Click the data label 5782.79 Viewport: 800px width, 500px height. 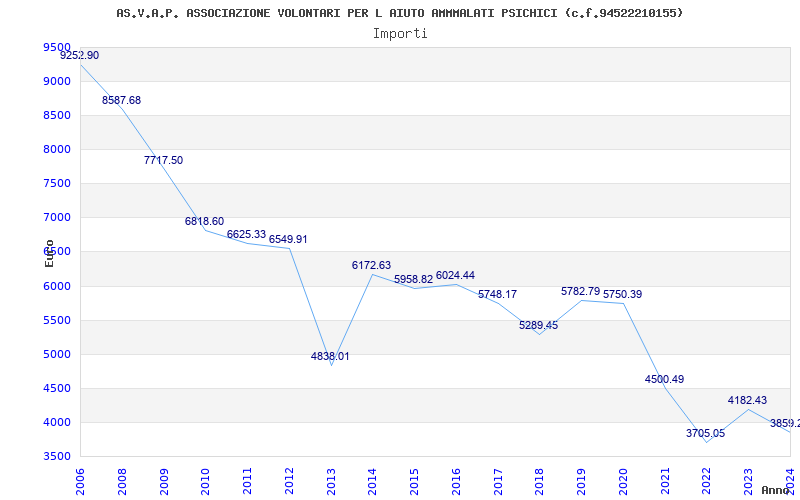[581, 291]
